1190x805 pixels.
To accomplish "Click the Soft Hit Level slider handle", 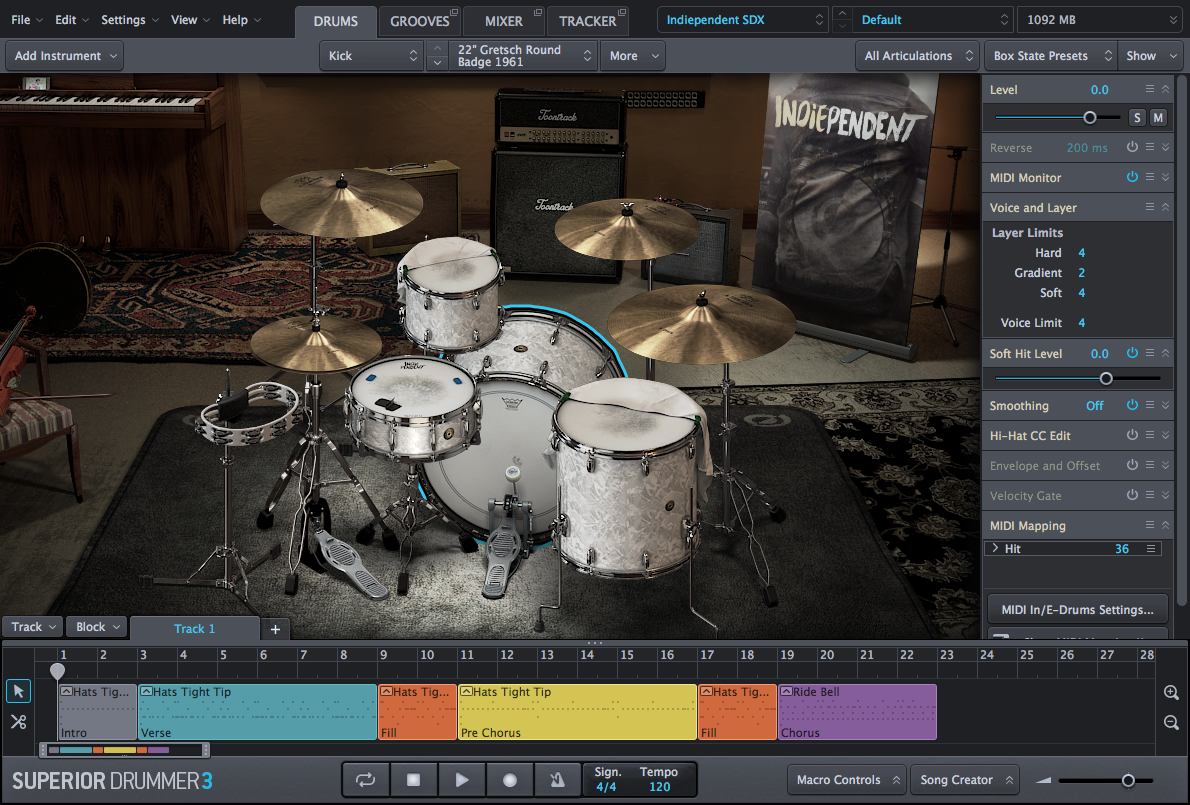I will pyautogui.click(x=1106, y=378).
